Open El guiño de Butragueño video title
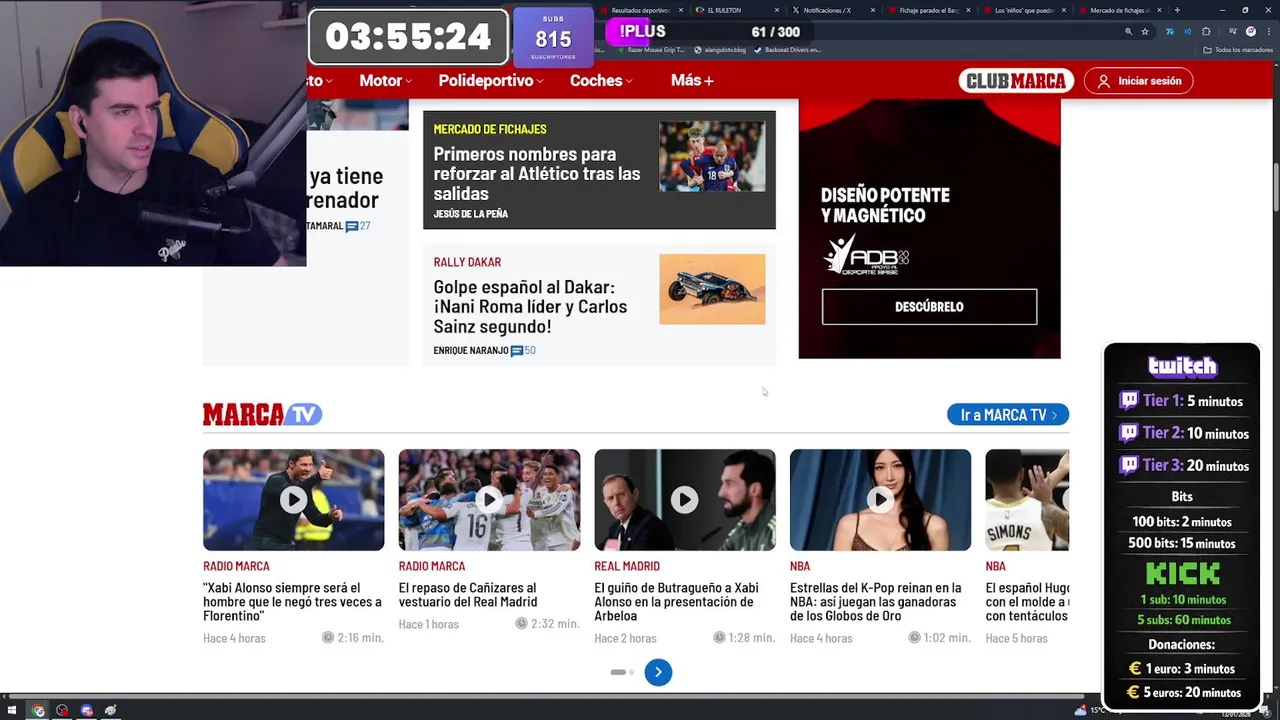The height and width of the screenshot is (720, 1280). [676, 602]
